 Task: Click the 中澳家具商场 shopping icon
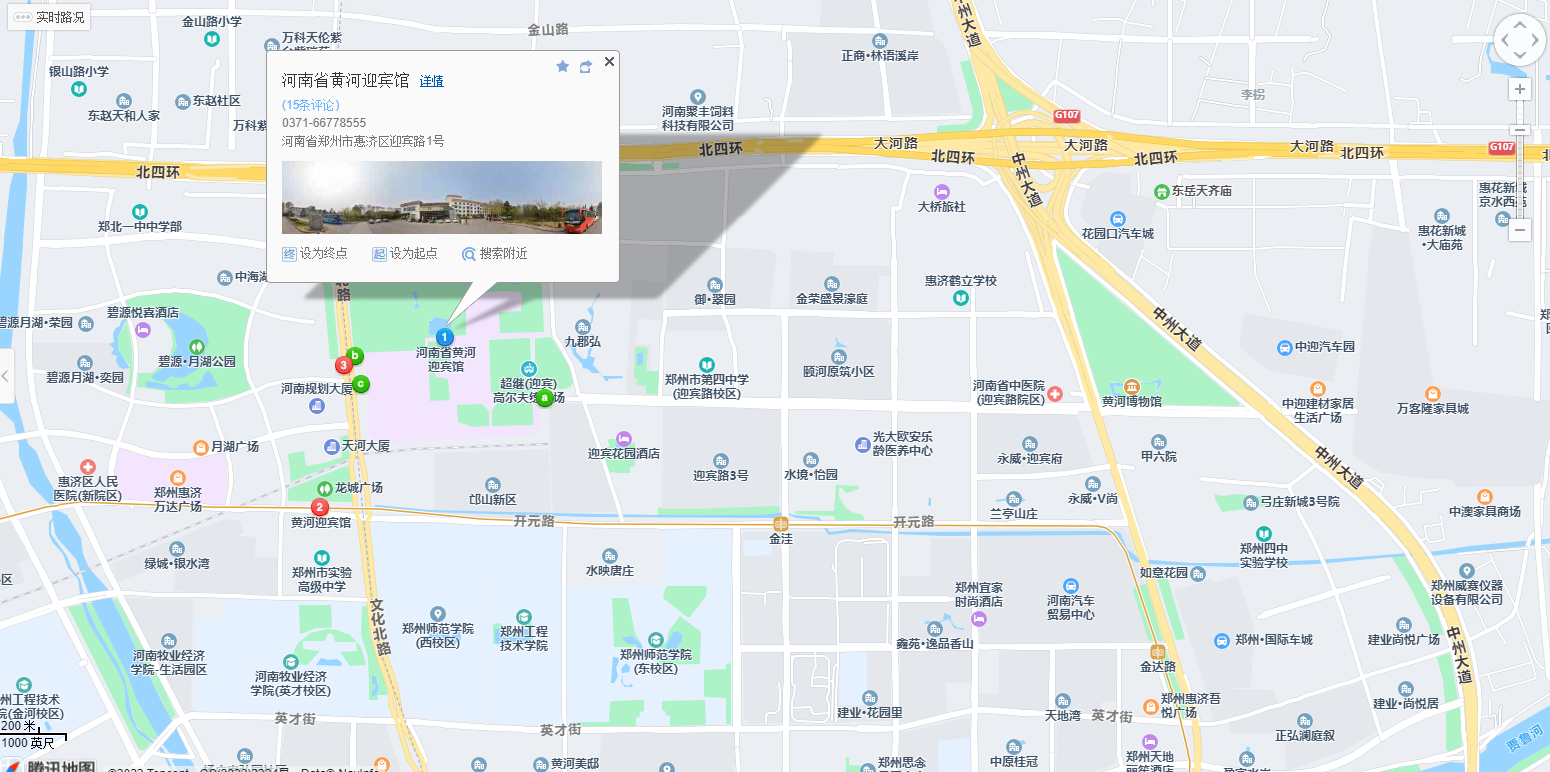1485,496
